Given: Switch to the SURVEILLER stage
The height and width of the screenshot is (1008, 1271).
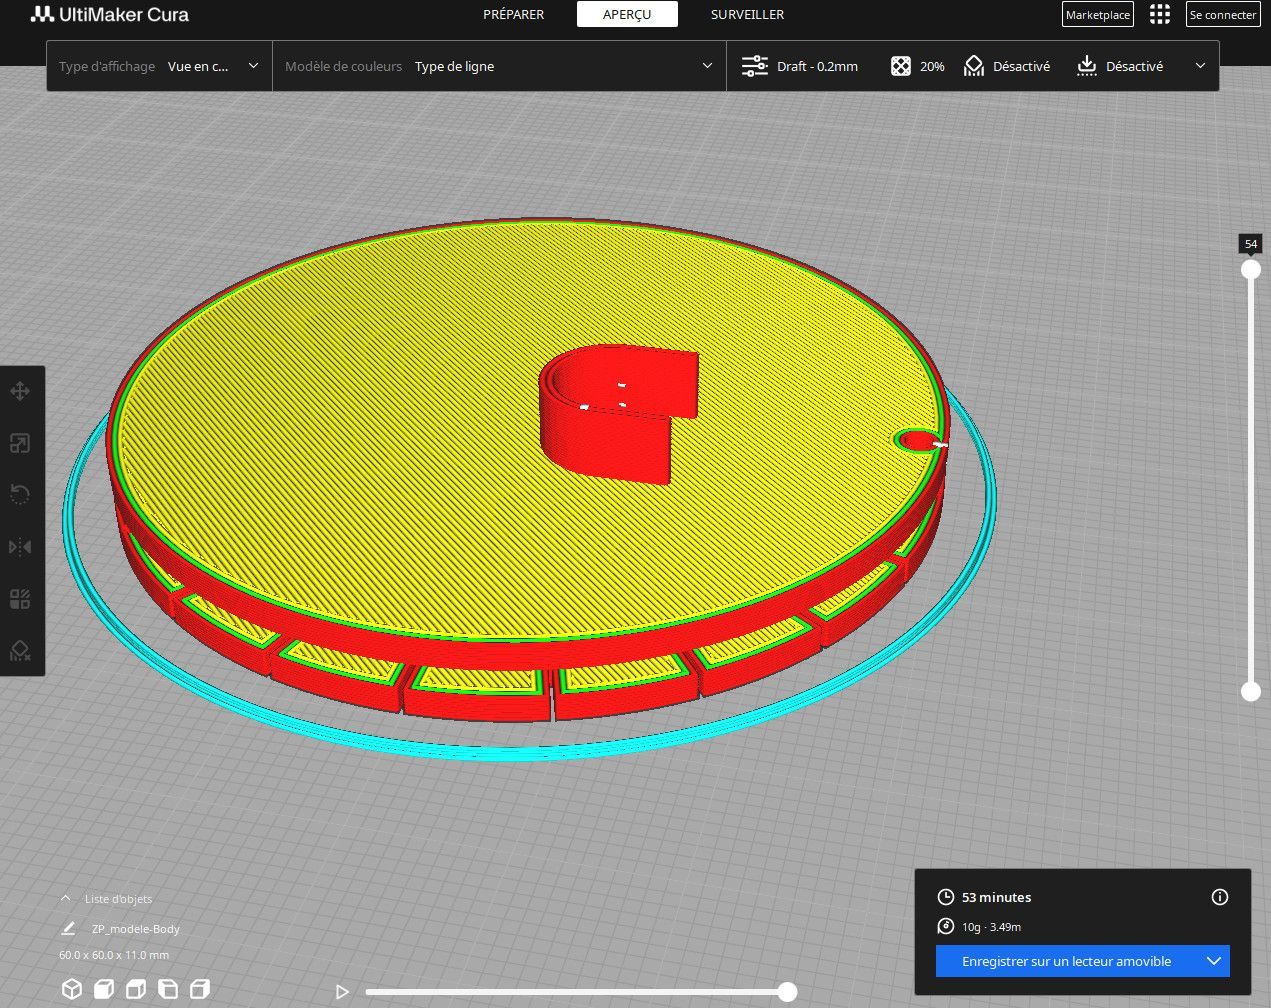Looking at the screenshot, I should (747, 14).
